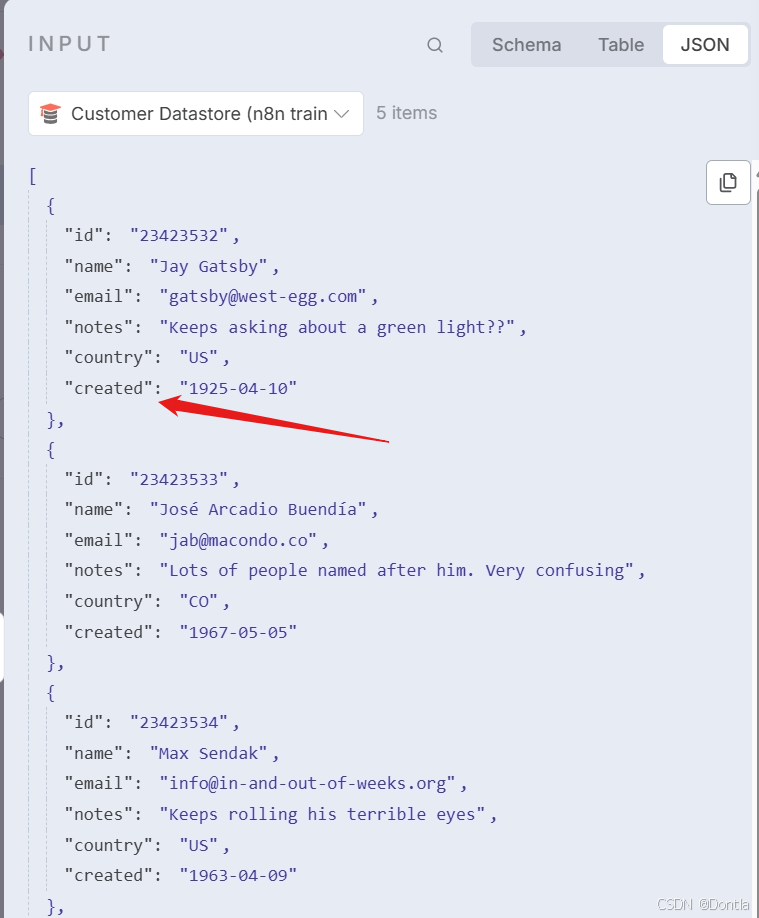Switch to the Table view tab
The width and height of the screenshot is (759, 918).
[x=621, y=44]
